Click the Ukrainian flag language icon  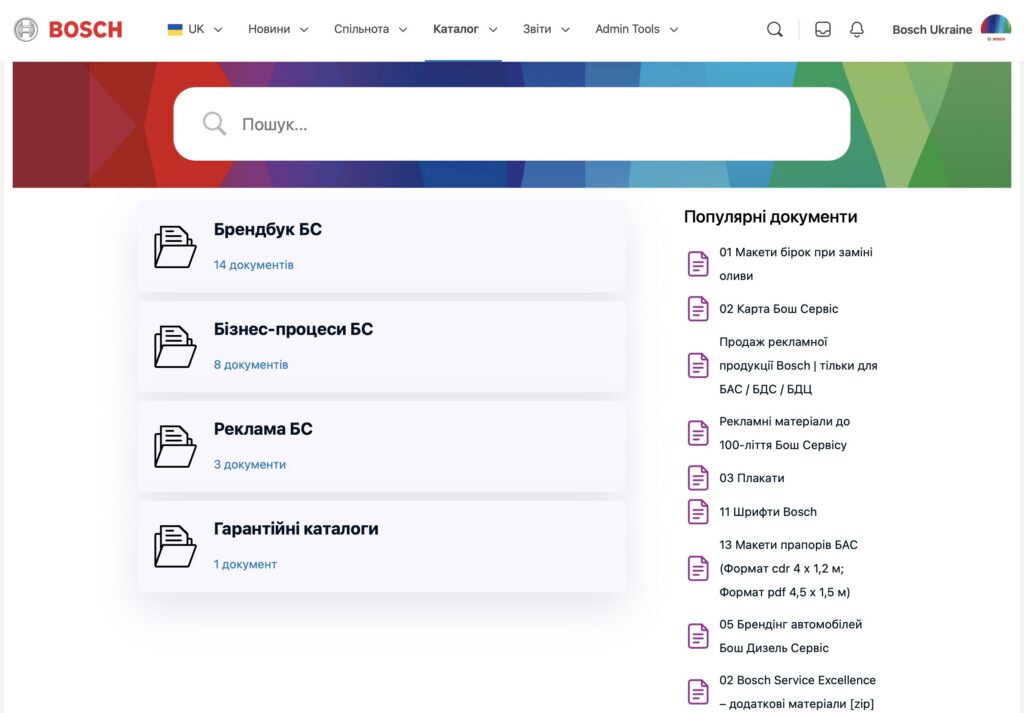point(174,29)
